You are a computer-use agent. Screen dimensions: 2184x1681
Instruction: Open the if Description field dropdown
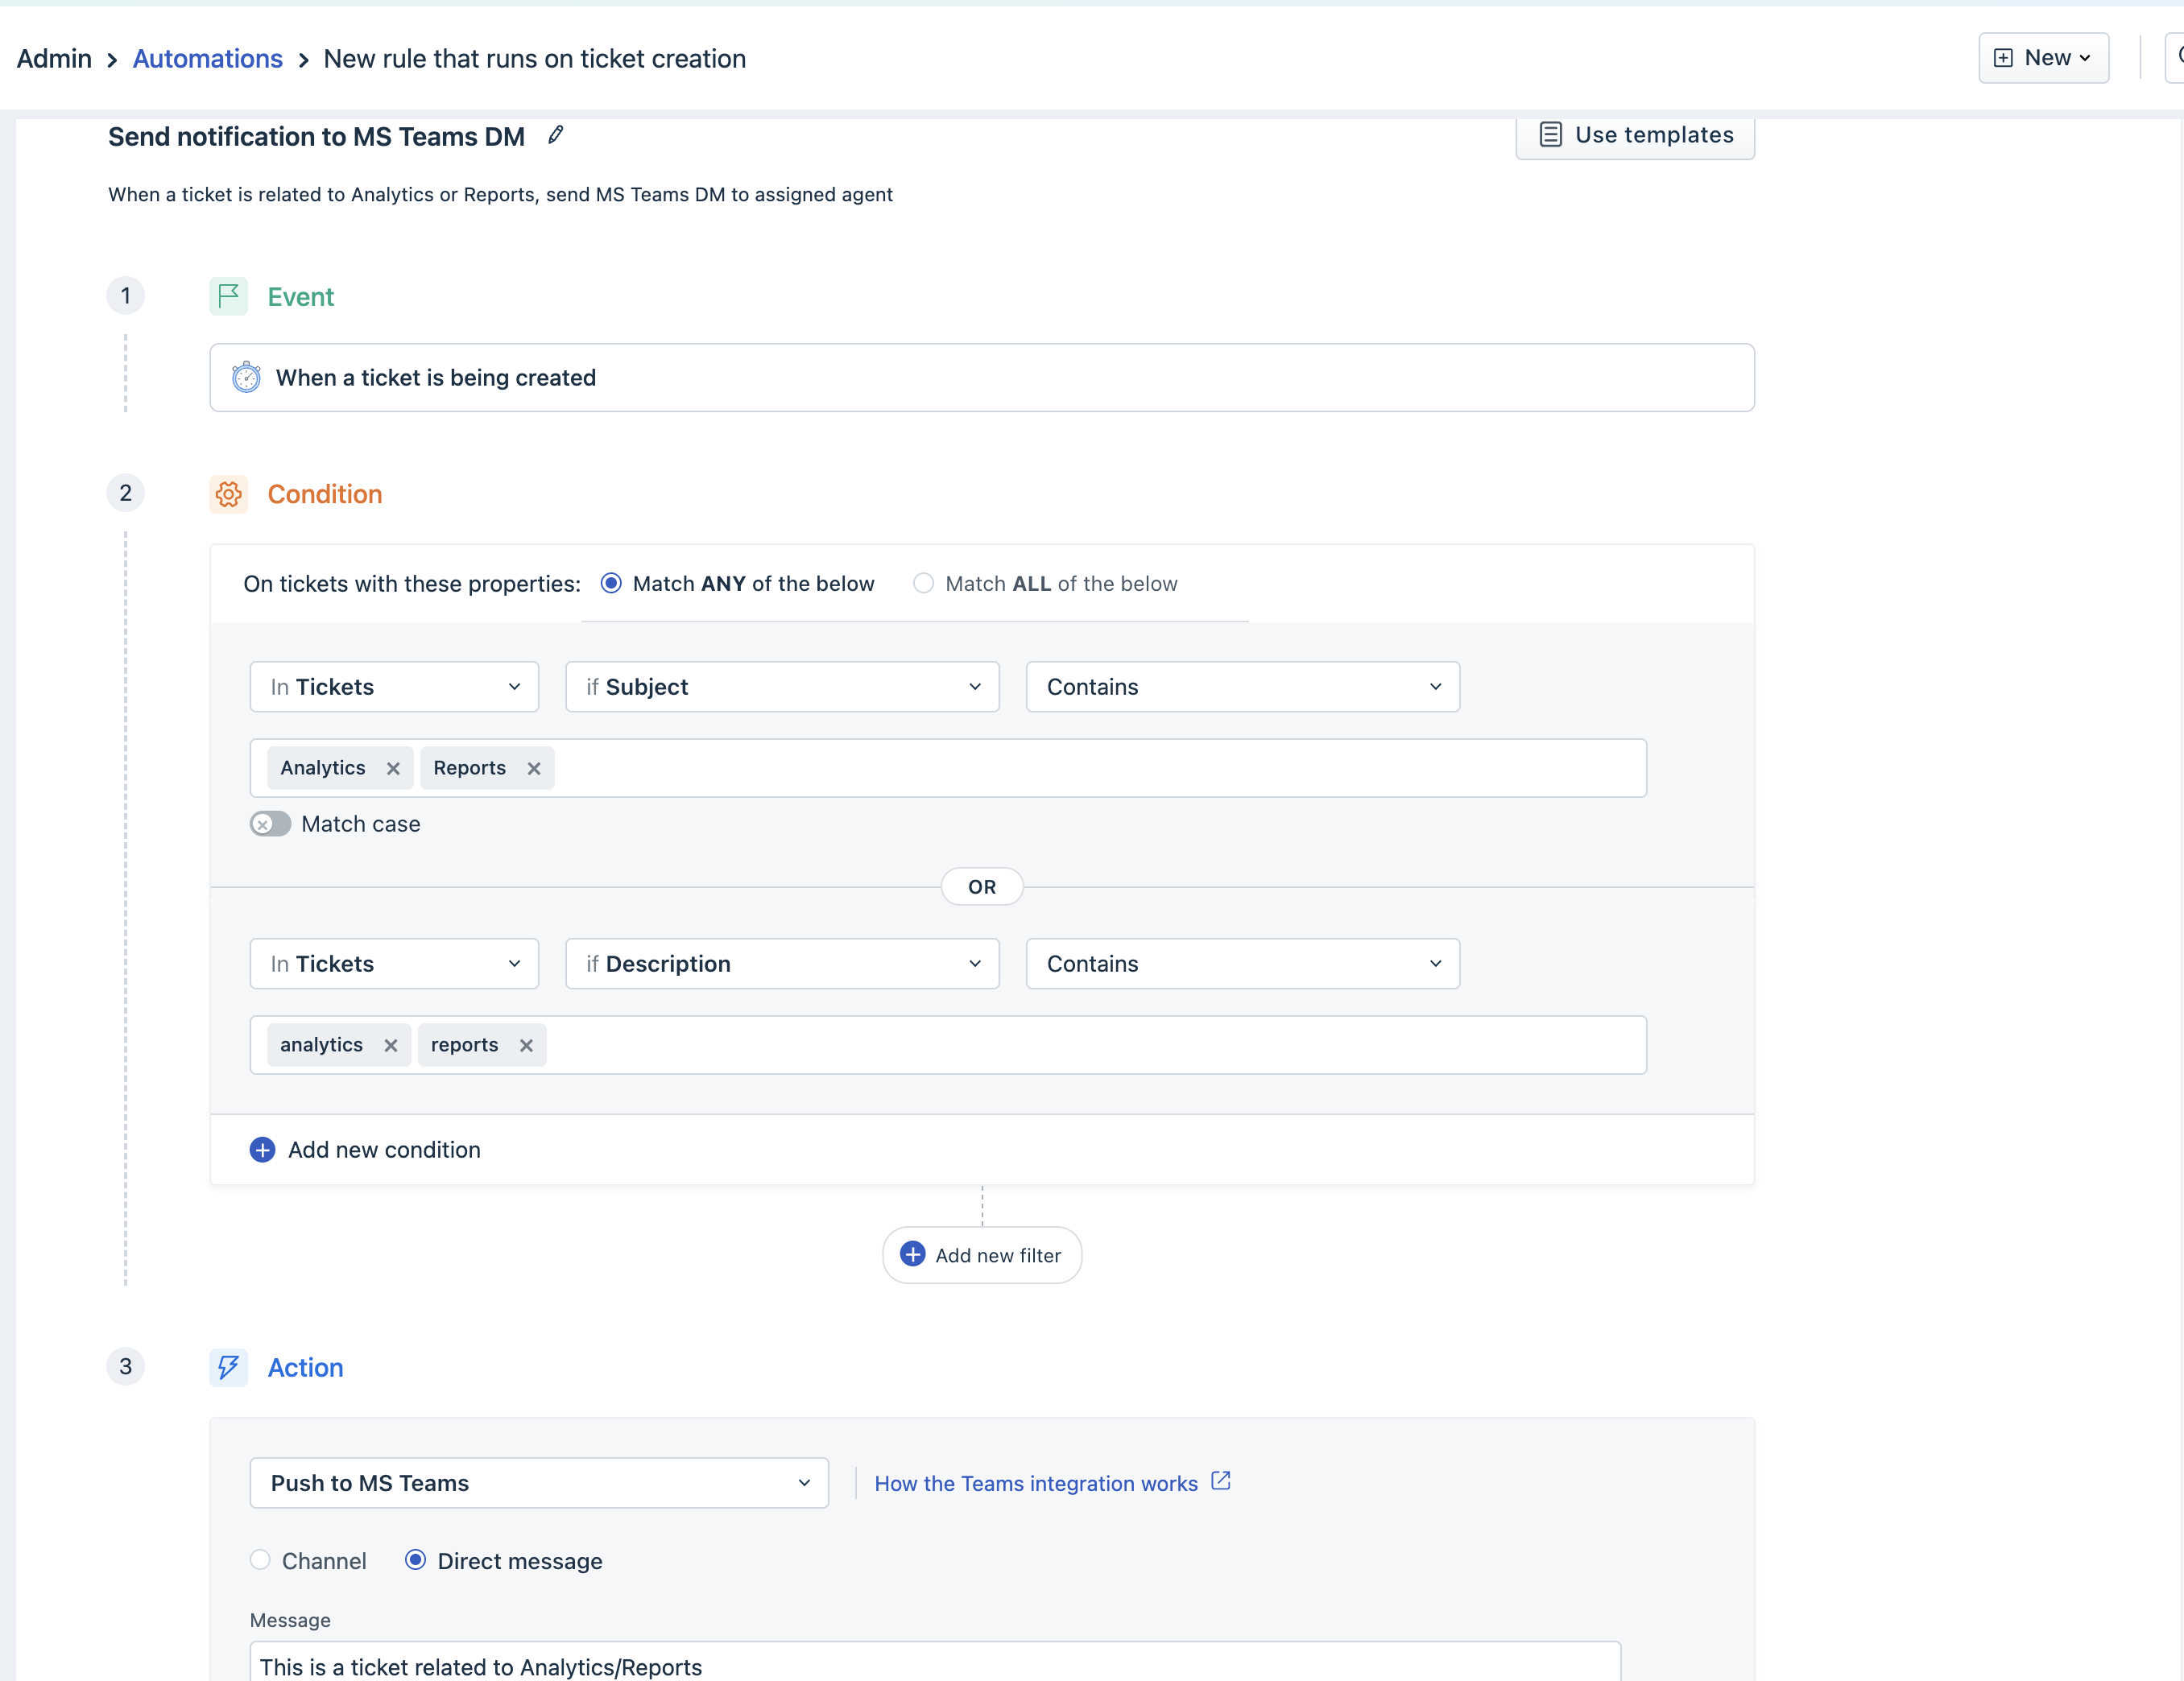click(x=782, y=964)
